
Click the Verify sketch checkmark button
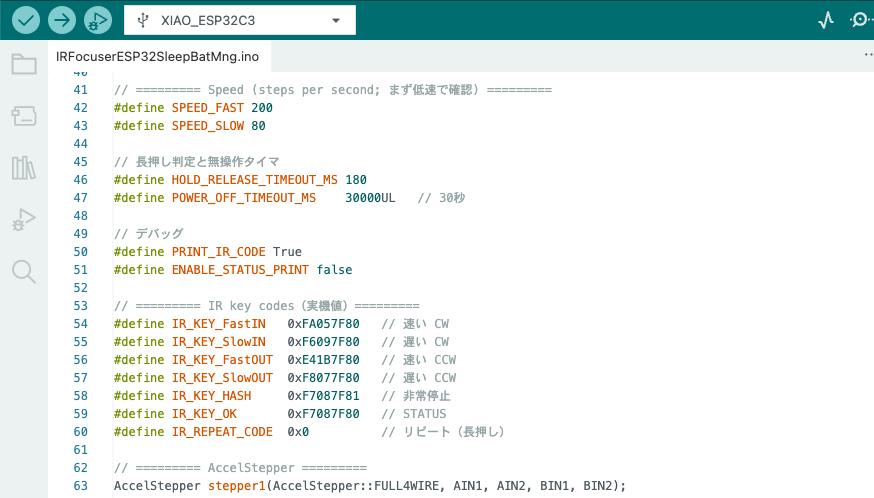click(x=27, y=20)
